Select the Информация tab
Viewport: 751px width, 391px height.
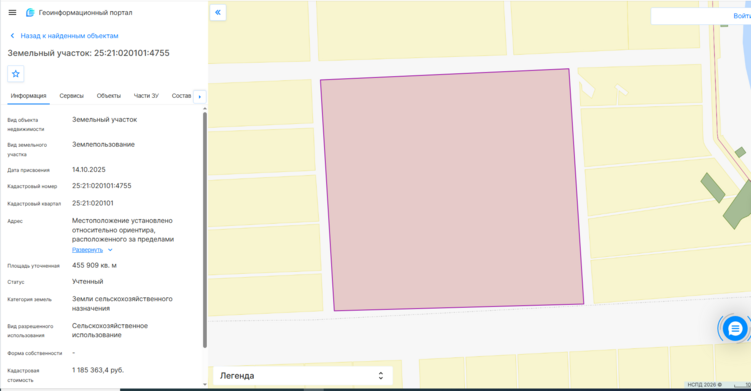click(28, 96)
